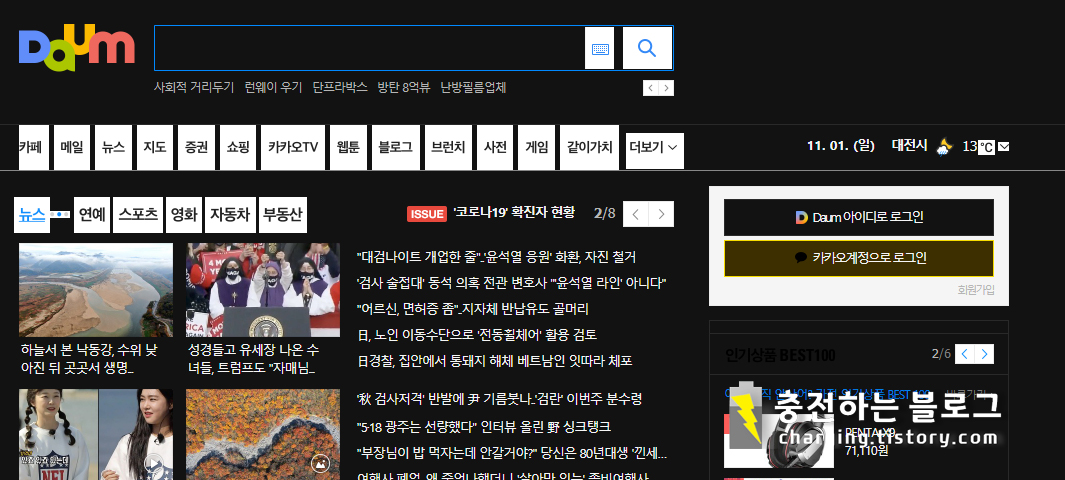Open '코로나19' 확진자 현황 issue link
Screen dimensions: 1065x480
pyautogui.click(x=514, y=213)
